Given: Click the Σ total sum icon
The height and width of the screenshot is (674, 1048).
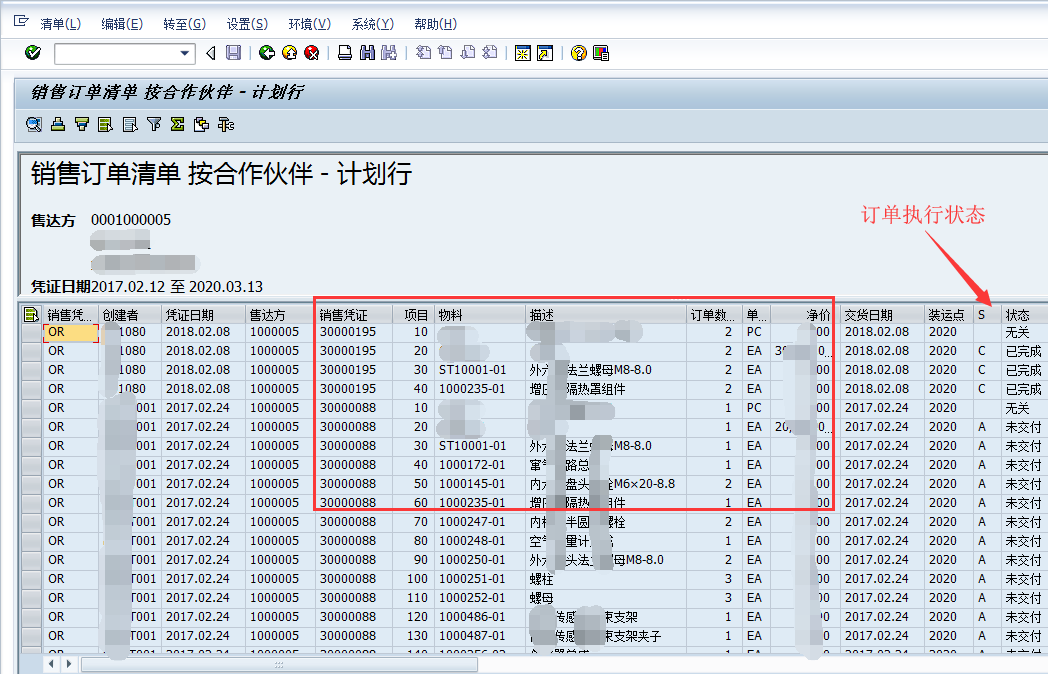Looking at the screenshot, I should (x=176, y=124).
